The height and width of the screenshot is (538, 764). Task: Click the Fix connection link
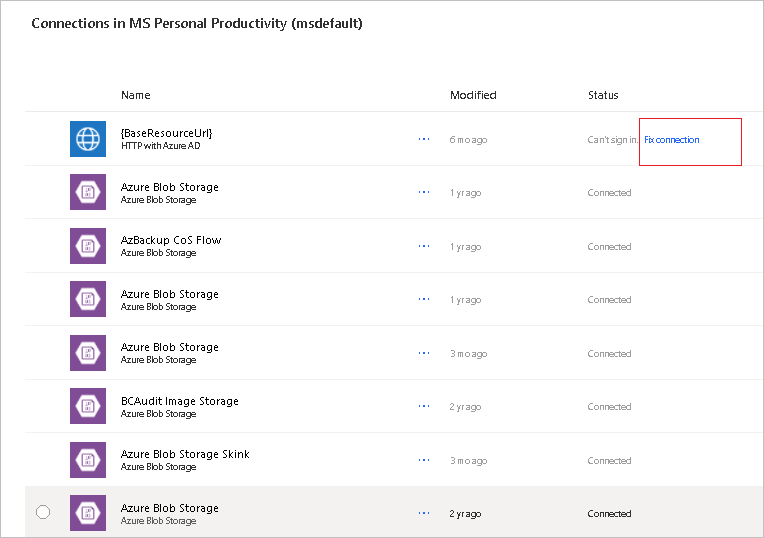coord(671,140)
